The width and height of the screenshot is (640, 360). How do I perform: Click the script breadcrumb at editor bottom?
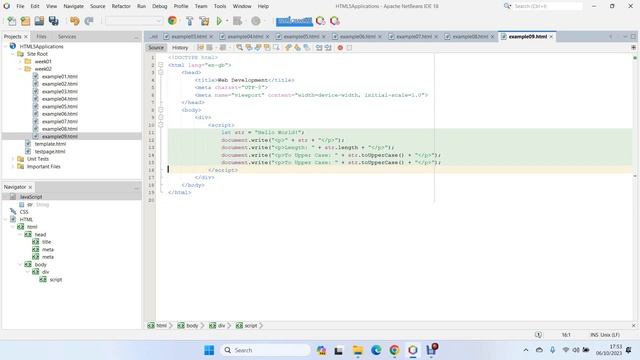click(x=250, y=326)
